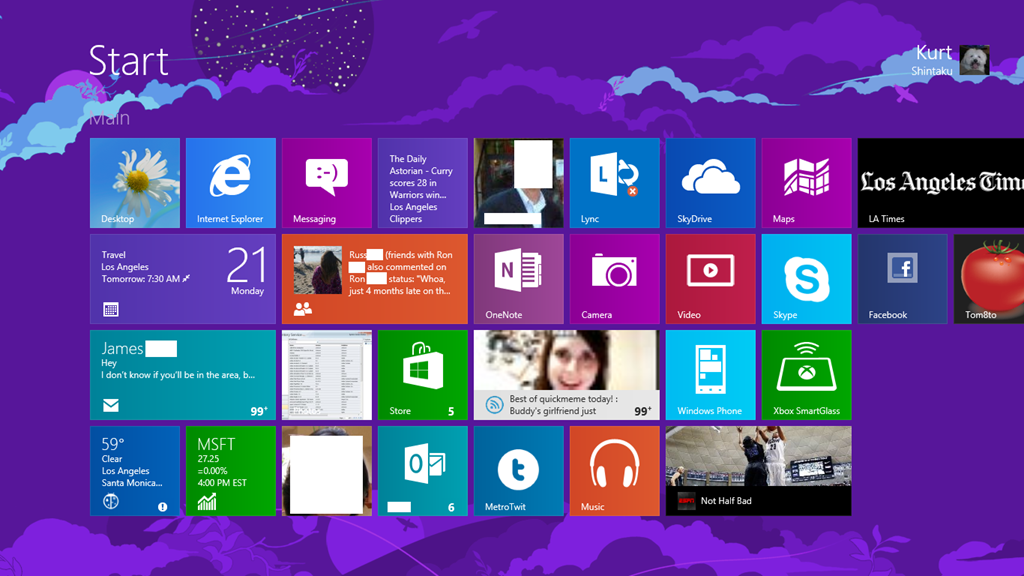Start Skype
The image size is (1024, 576).
tap(806, 279)
